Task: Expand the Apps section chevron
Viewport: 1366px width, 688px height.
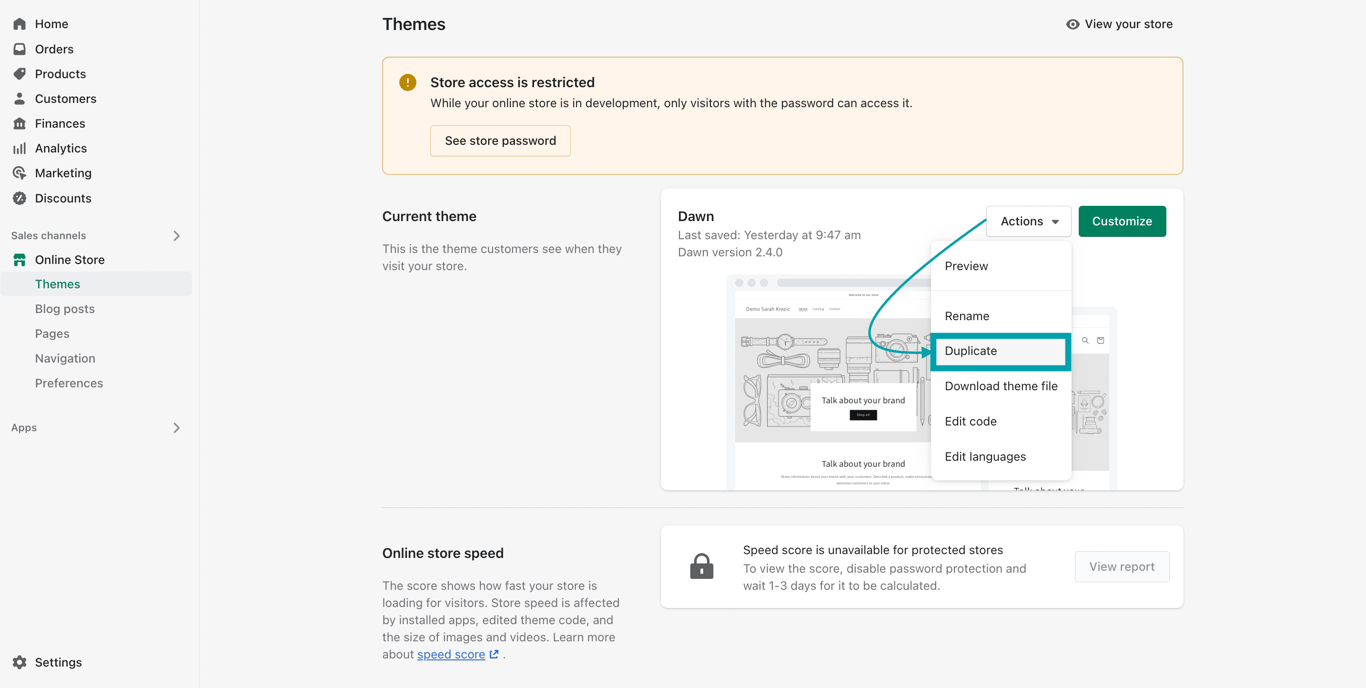Action: pos(177,428)
